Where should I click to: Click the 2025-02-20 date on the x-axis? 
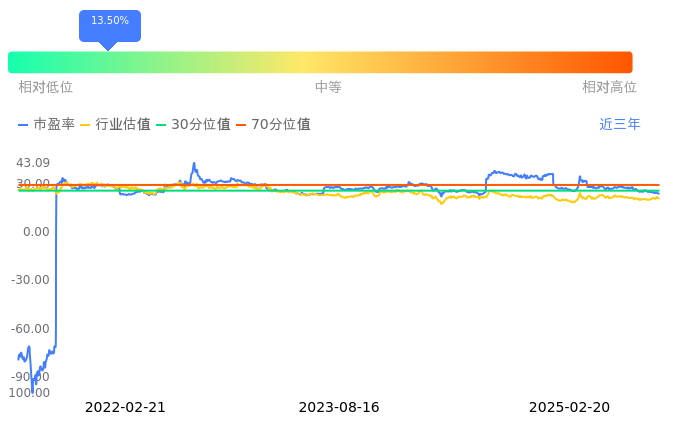tap(569, 407)
